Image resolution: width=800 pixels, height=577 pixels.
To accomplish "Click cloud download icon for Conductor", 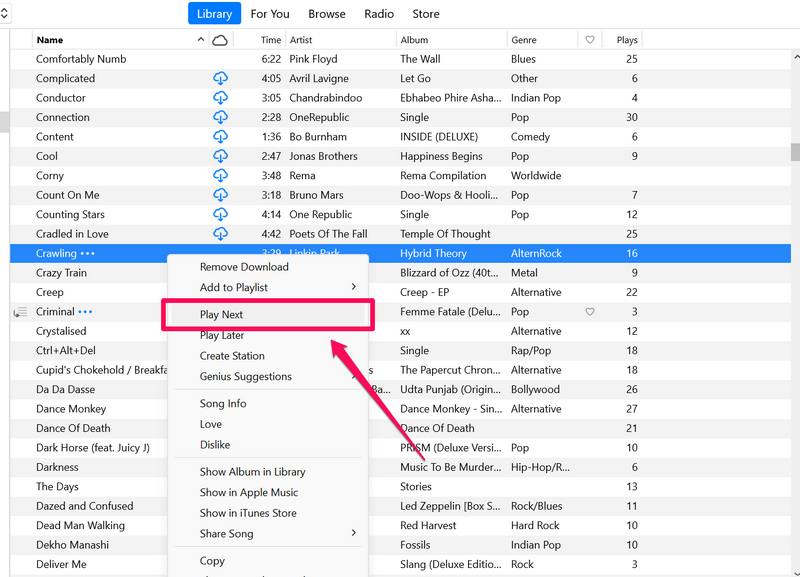I will pos(220,98).
